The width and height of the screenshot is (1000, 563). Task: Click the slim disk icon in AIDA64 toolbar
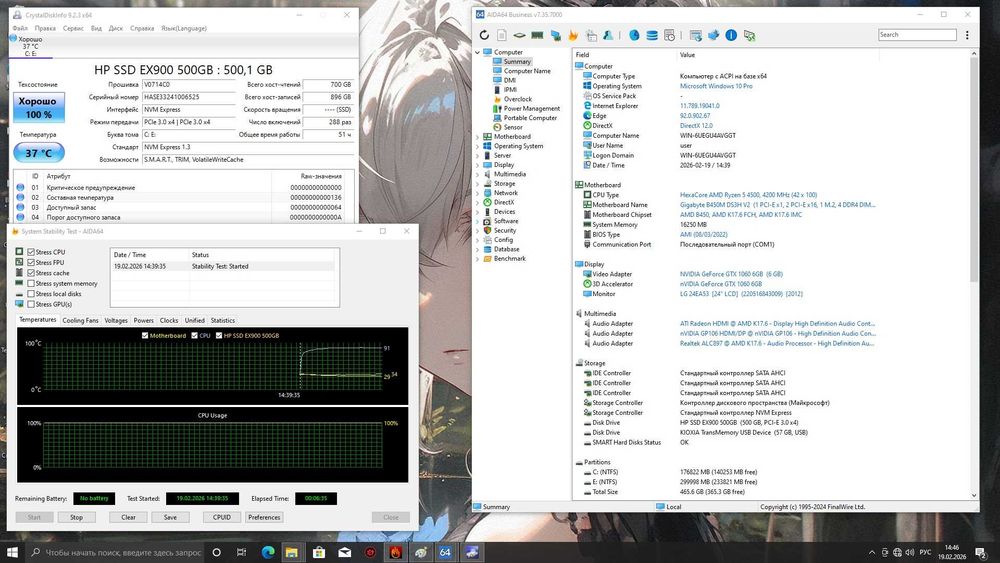pos(520,35)
